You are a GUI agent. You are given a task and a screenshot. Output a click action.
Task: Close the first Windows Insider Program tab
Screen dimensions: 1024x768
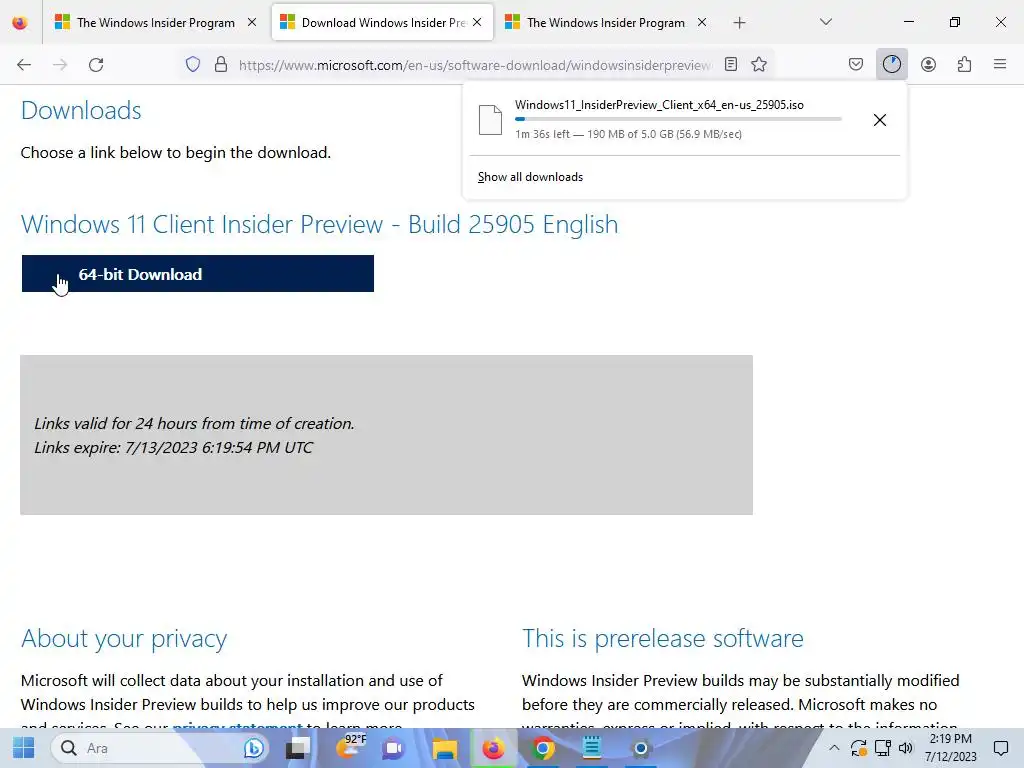point(252,22)
